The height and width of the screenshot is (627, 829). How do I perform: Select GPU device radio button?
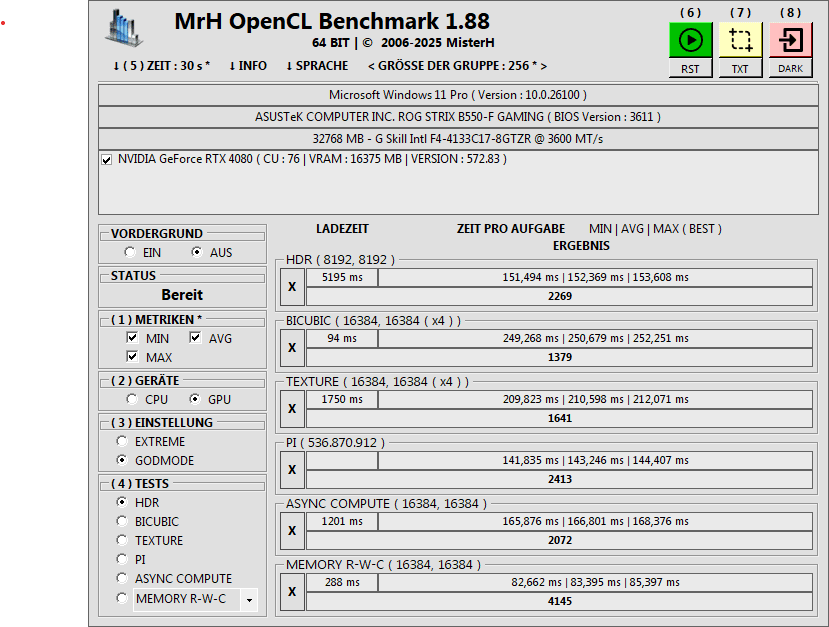(x=195, y=399)
